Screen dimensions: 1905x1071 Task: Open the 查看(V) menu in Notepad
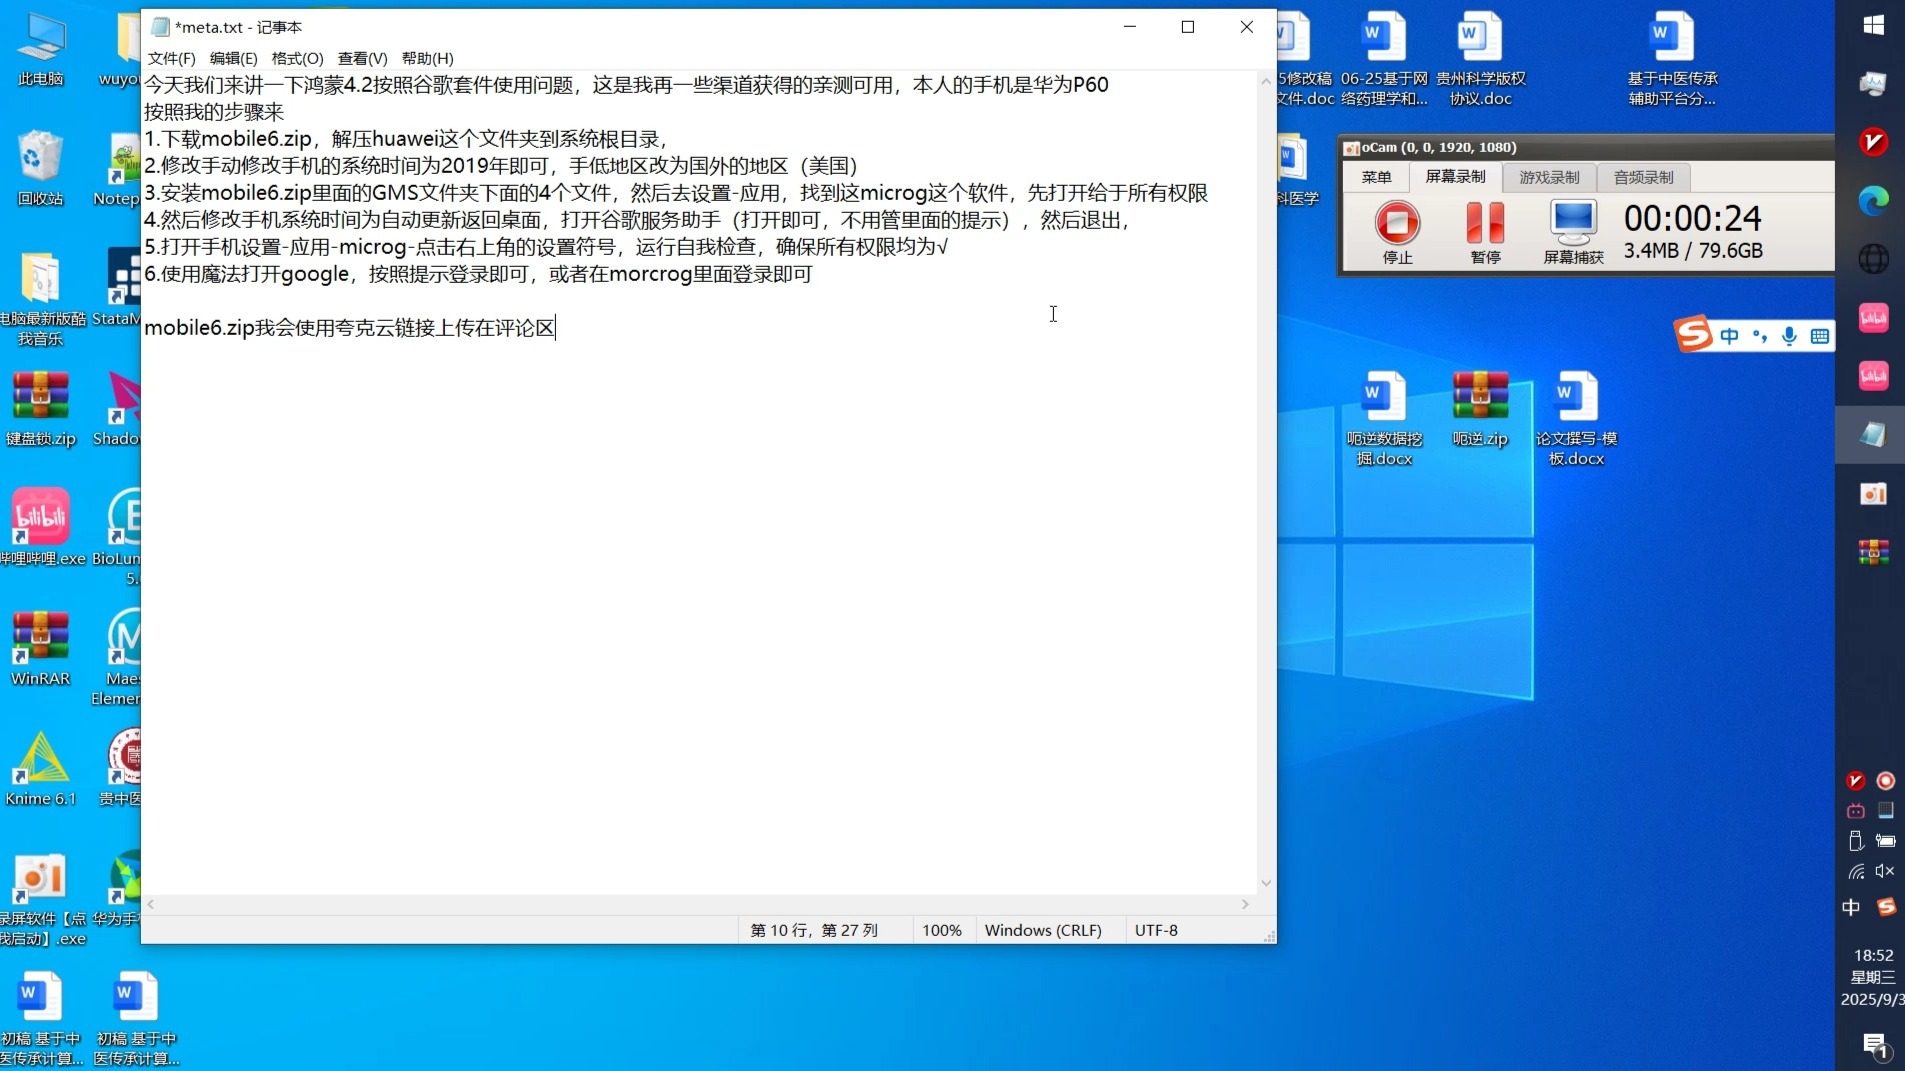pyautogui.click(x=362, y=58)
